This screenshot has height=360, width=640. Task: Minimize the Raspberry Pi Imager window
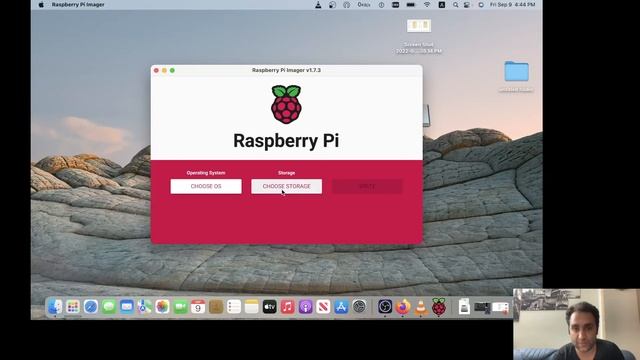click(x=164, y=70)
